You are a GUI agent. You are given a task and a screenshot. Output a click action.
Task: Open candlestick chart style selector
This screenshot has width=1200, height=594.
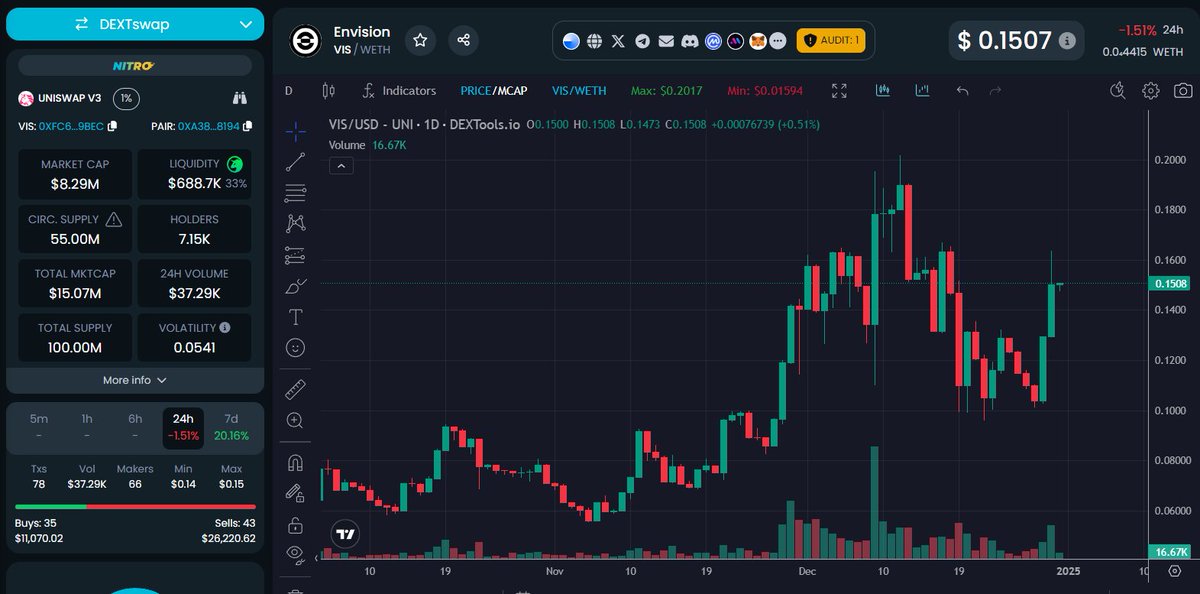(x=328, y=91)
